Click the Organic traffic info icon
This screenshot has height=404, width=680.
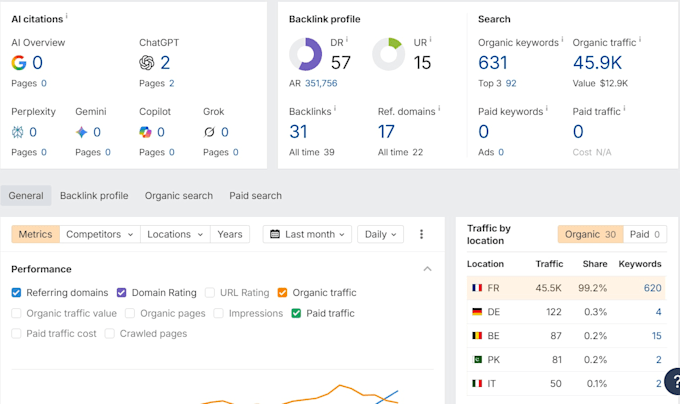point(640,40)
